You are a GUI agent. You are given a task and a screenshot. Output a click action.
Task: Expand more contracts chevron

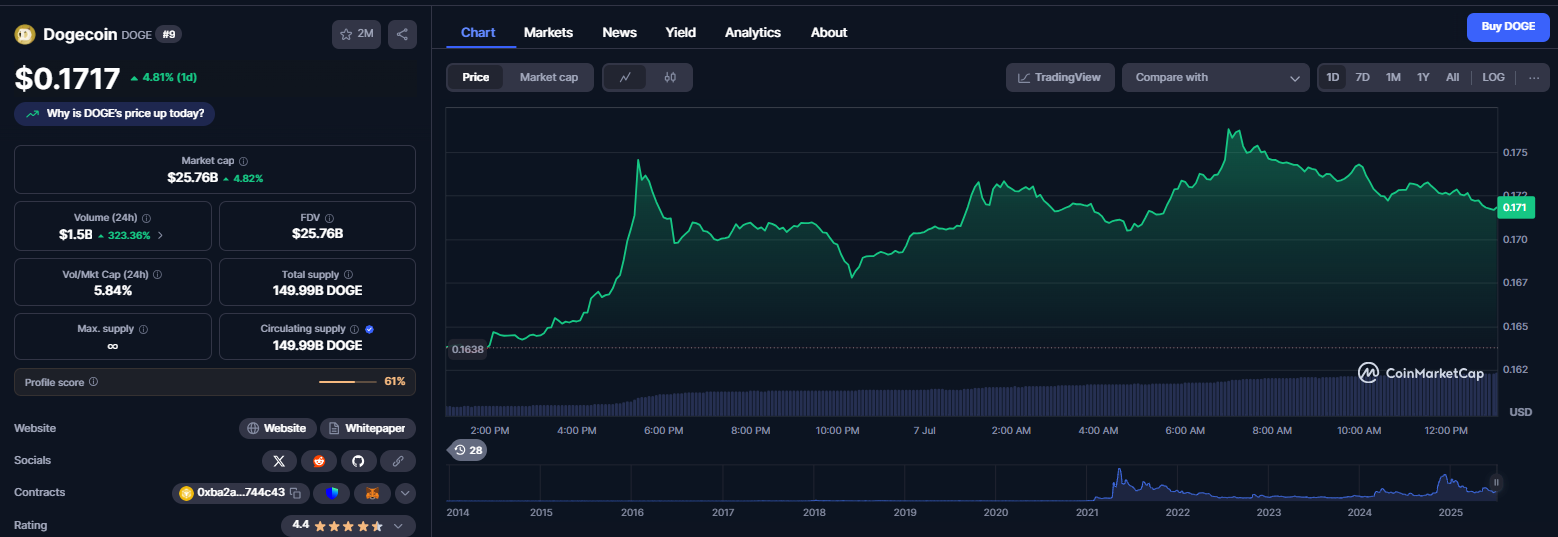(405, 493)
